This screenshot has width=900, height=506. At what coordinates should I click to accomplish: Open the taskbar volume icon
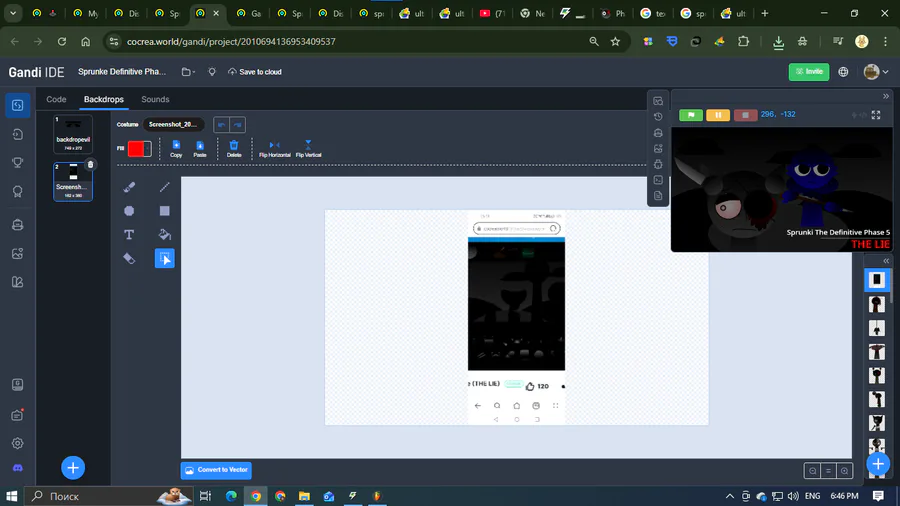pos(793,496)
